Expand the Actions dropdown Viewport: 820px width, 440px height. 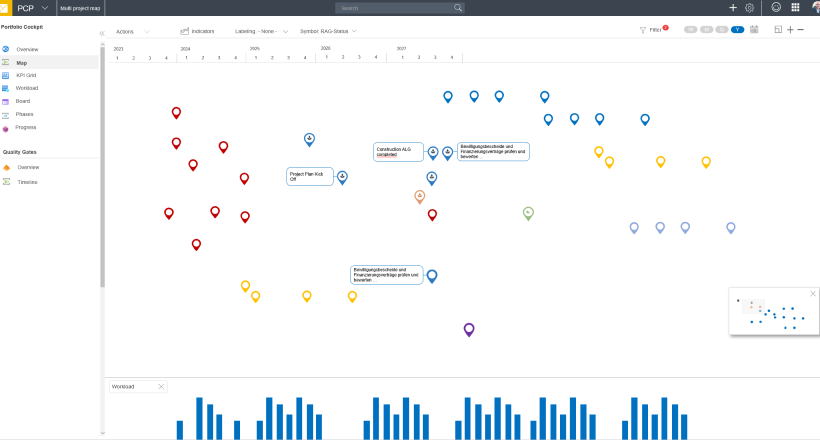pyautogui.click(x=132, y=31)
